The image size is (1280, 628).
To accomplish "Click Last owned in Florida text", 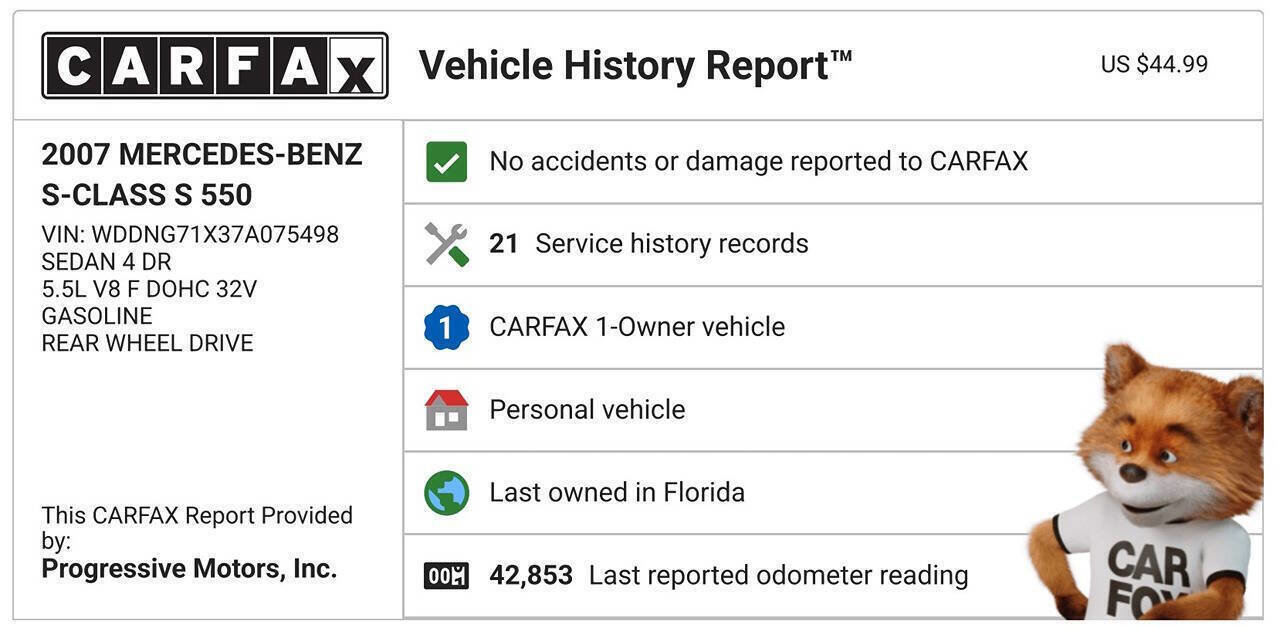I will (617, 493).
